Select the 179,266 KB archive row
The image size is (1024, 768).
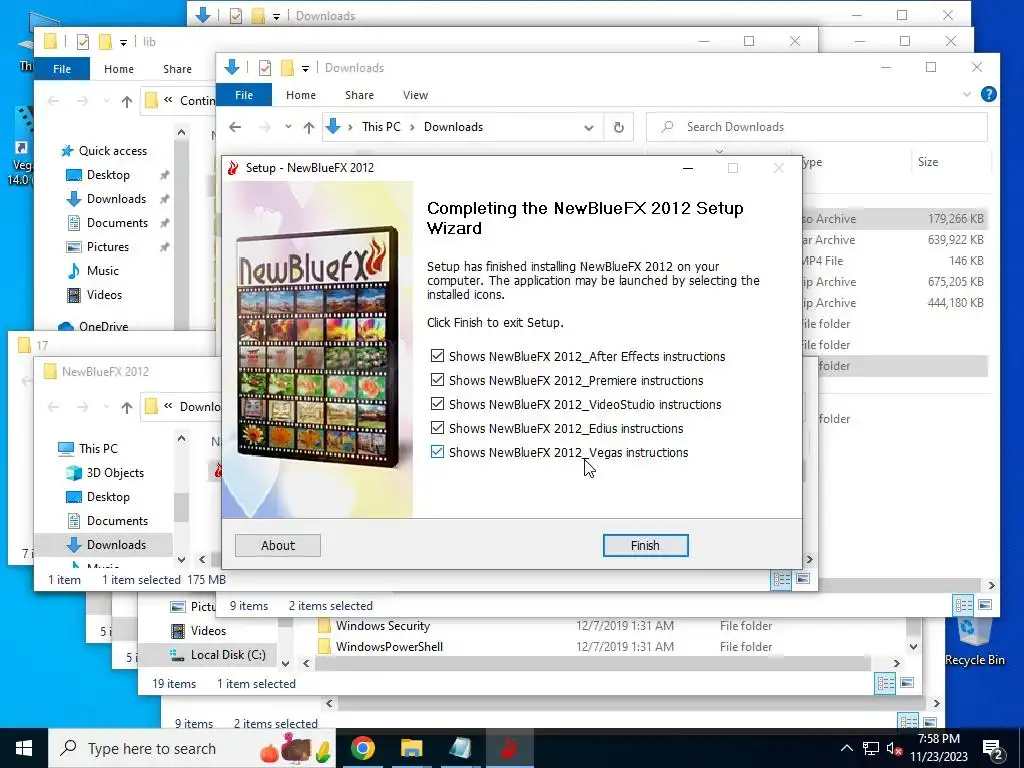coord(894,219)
